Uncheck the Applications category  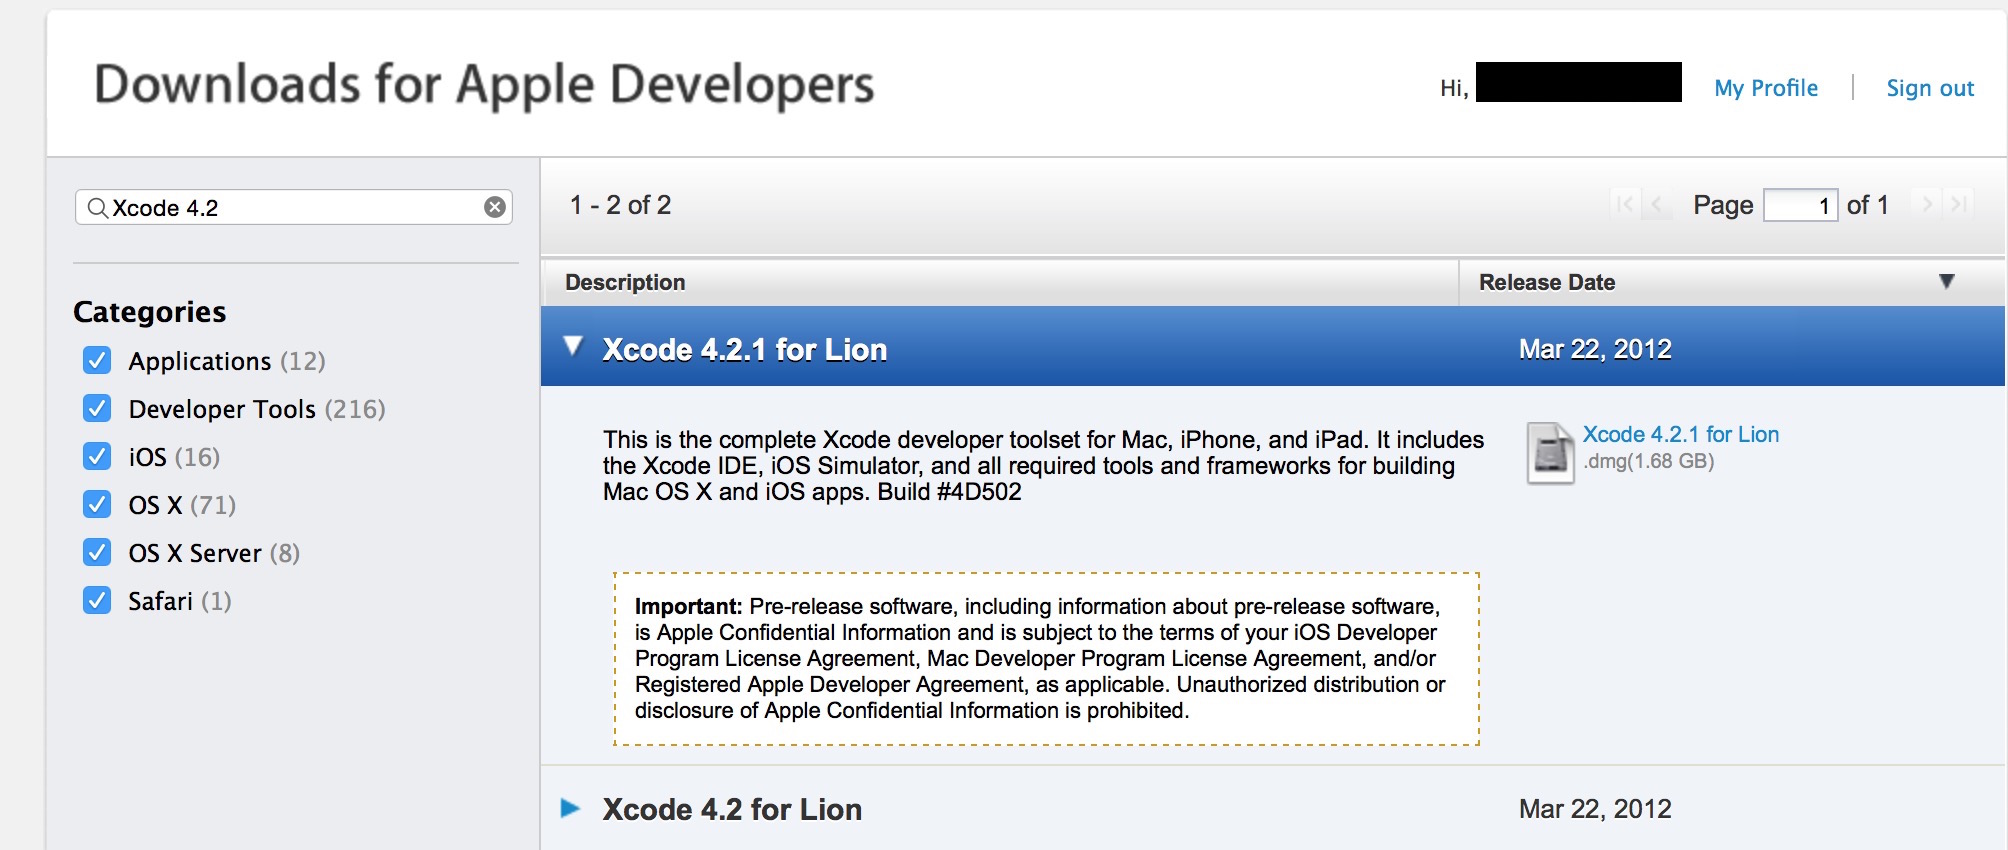tap(97, 360)
